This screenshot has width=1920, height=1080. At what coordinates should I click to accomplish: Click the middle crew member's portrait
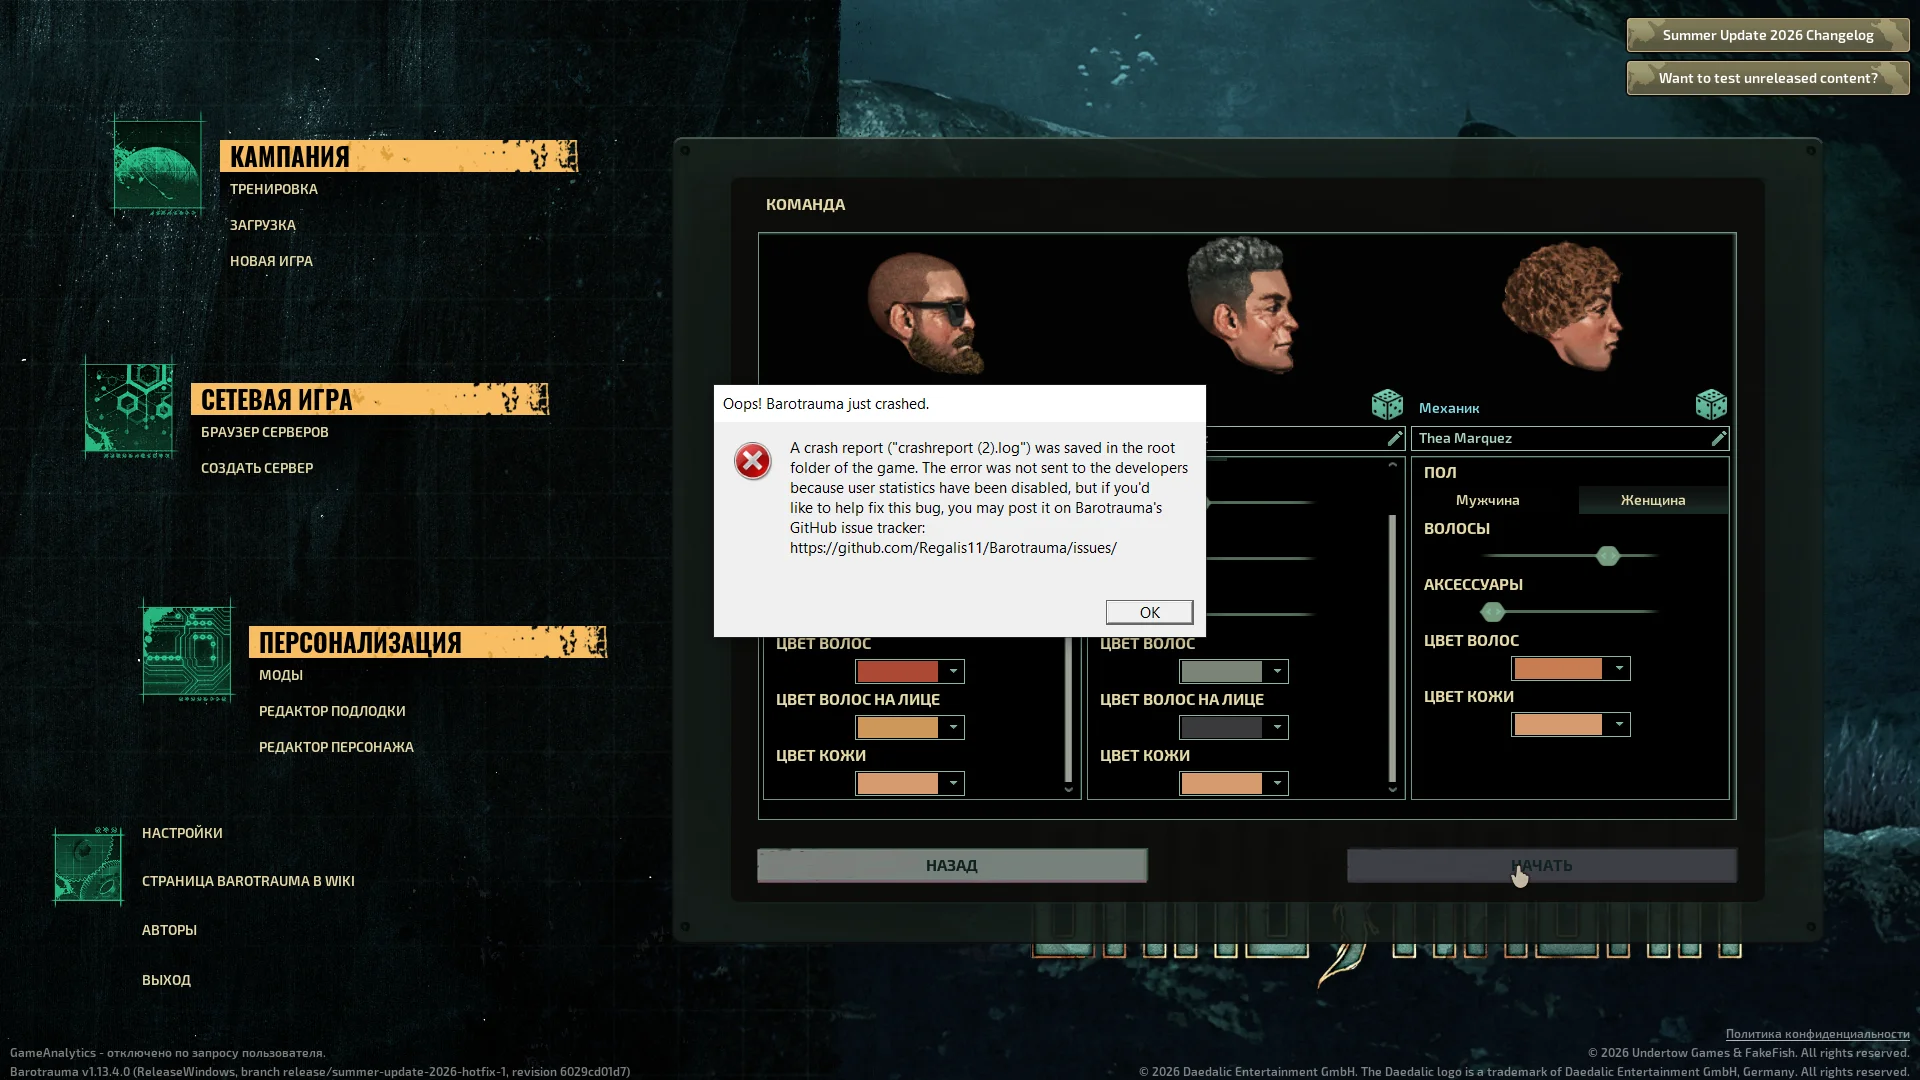pos(1243,304)
